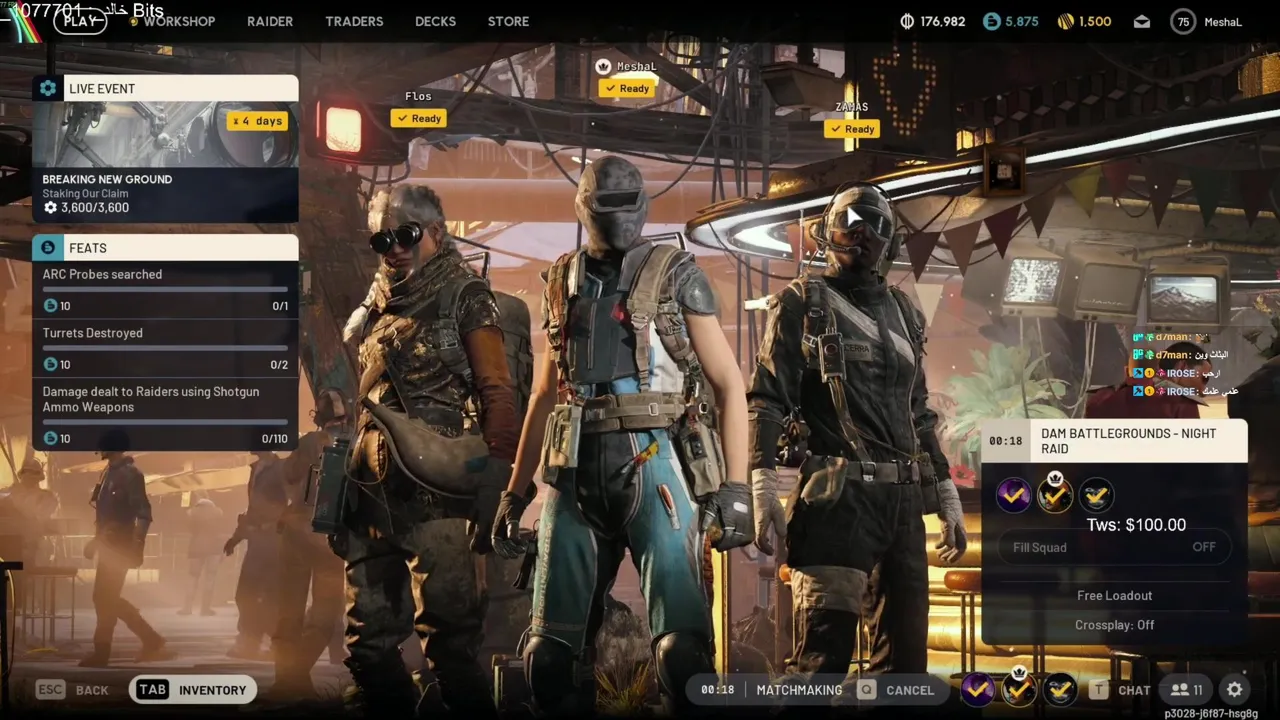The image size is (1280, 720).
Task: Open the MeshaL profile name at top right
Action: [x=1223, y=21]
